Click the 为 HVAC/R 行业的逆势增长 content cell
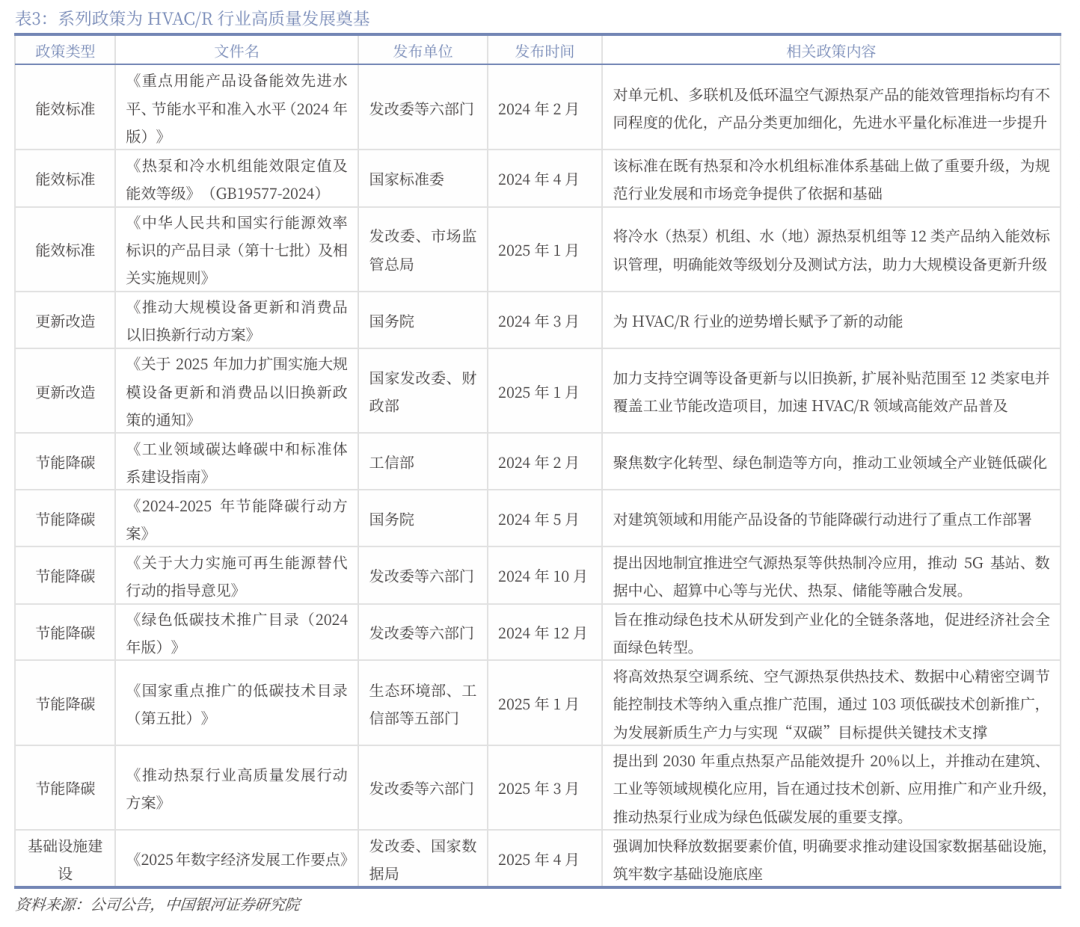 tap(757, 321)
